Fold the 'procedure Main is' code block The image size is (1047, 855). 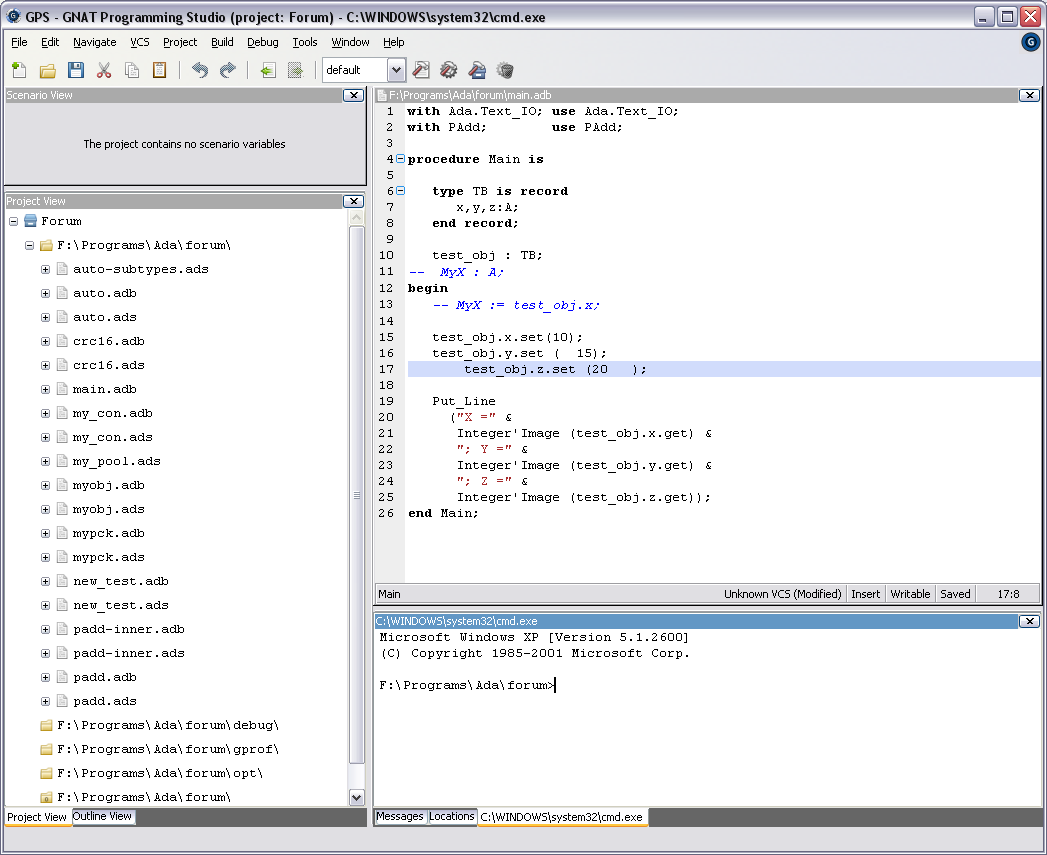tap(401, 159)
